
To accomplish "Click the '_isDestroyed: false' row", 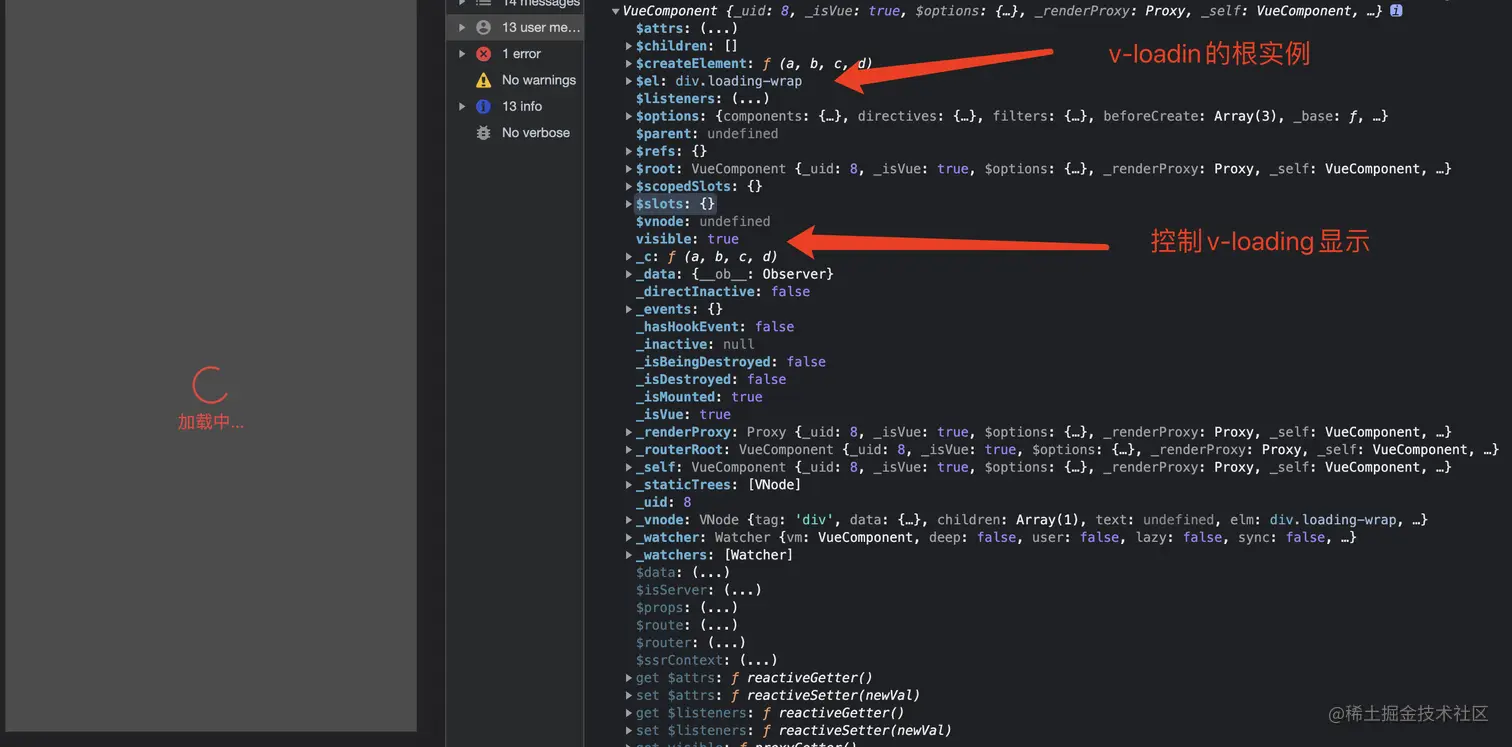I will click(x=711, y=379).
